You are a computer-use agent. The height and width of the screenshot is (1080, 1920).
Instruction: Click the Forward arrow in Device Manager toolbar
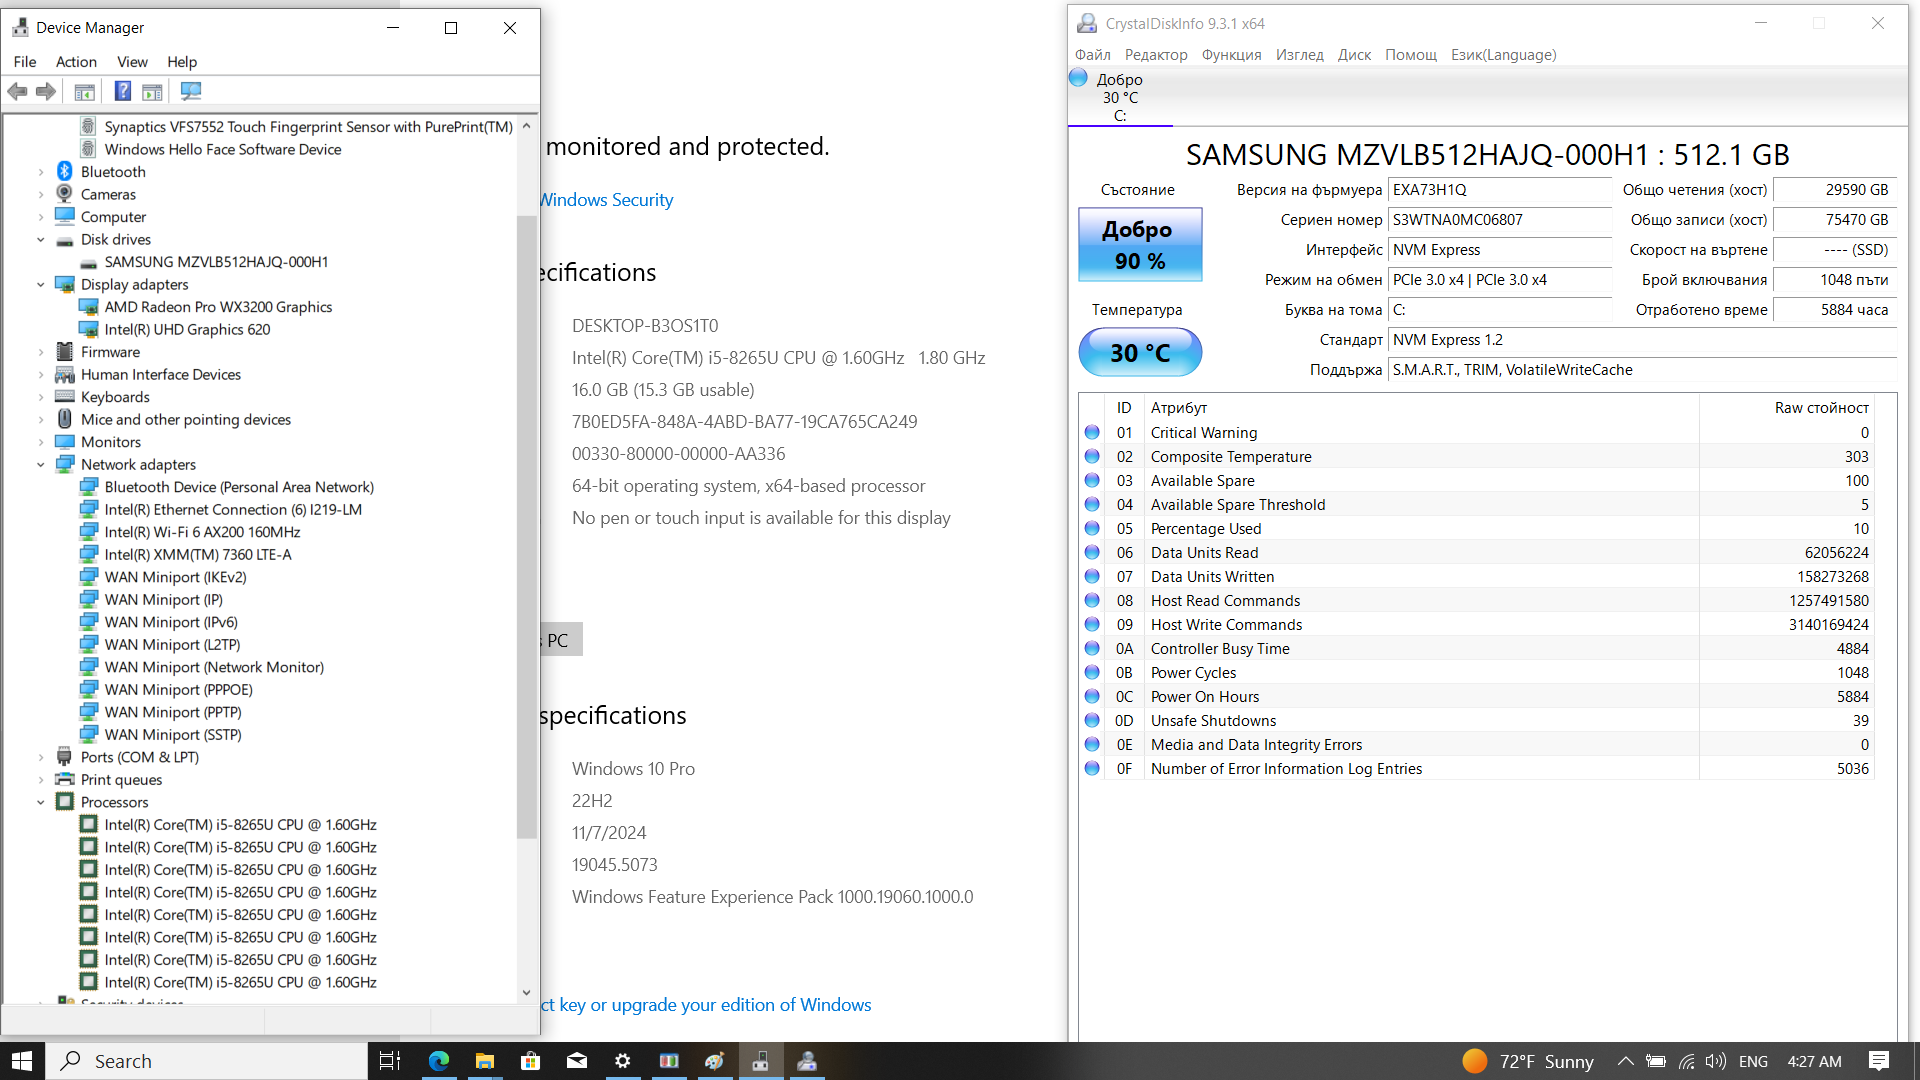coord(46,91)
